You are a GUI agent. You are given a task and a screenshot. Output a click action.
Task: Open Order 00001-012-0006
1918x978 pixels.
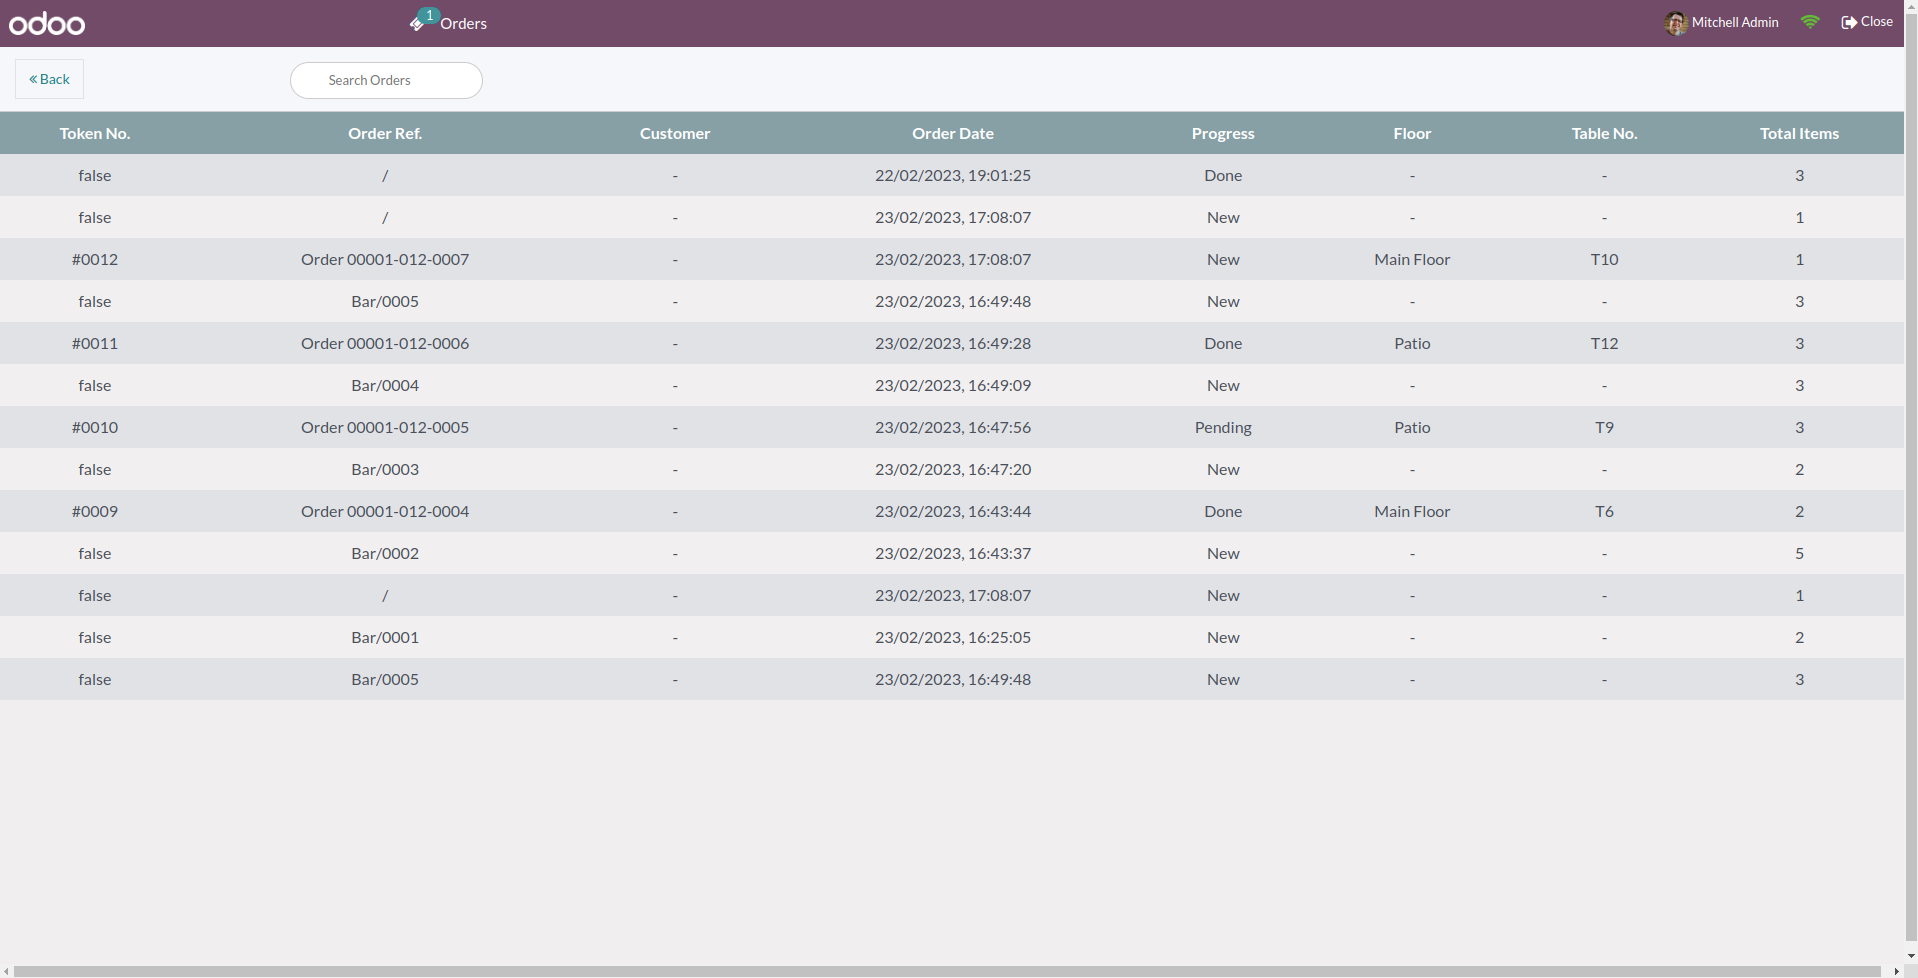click(385, 343)
